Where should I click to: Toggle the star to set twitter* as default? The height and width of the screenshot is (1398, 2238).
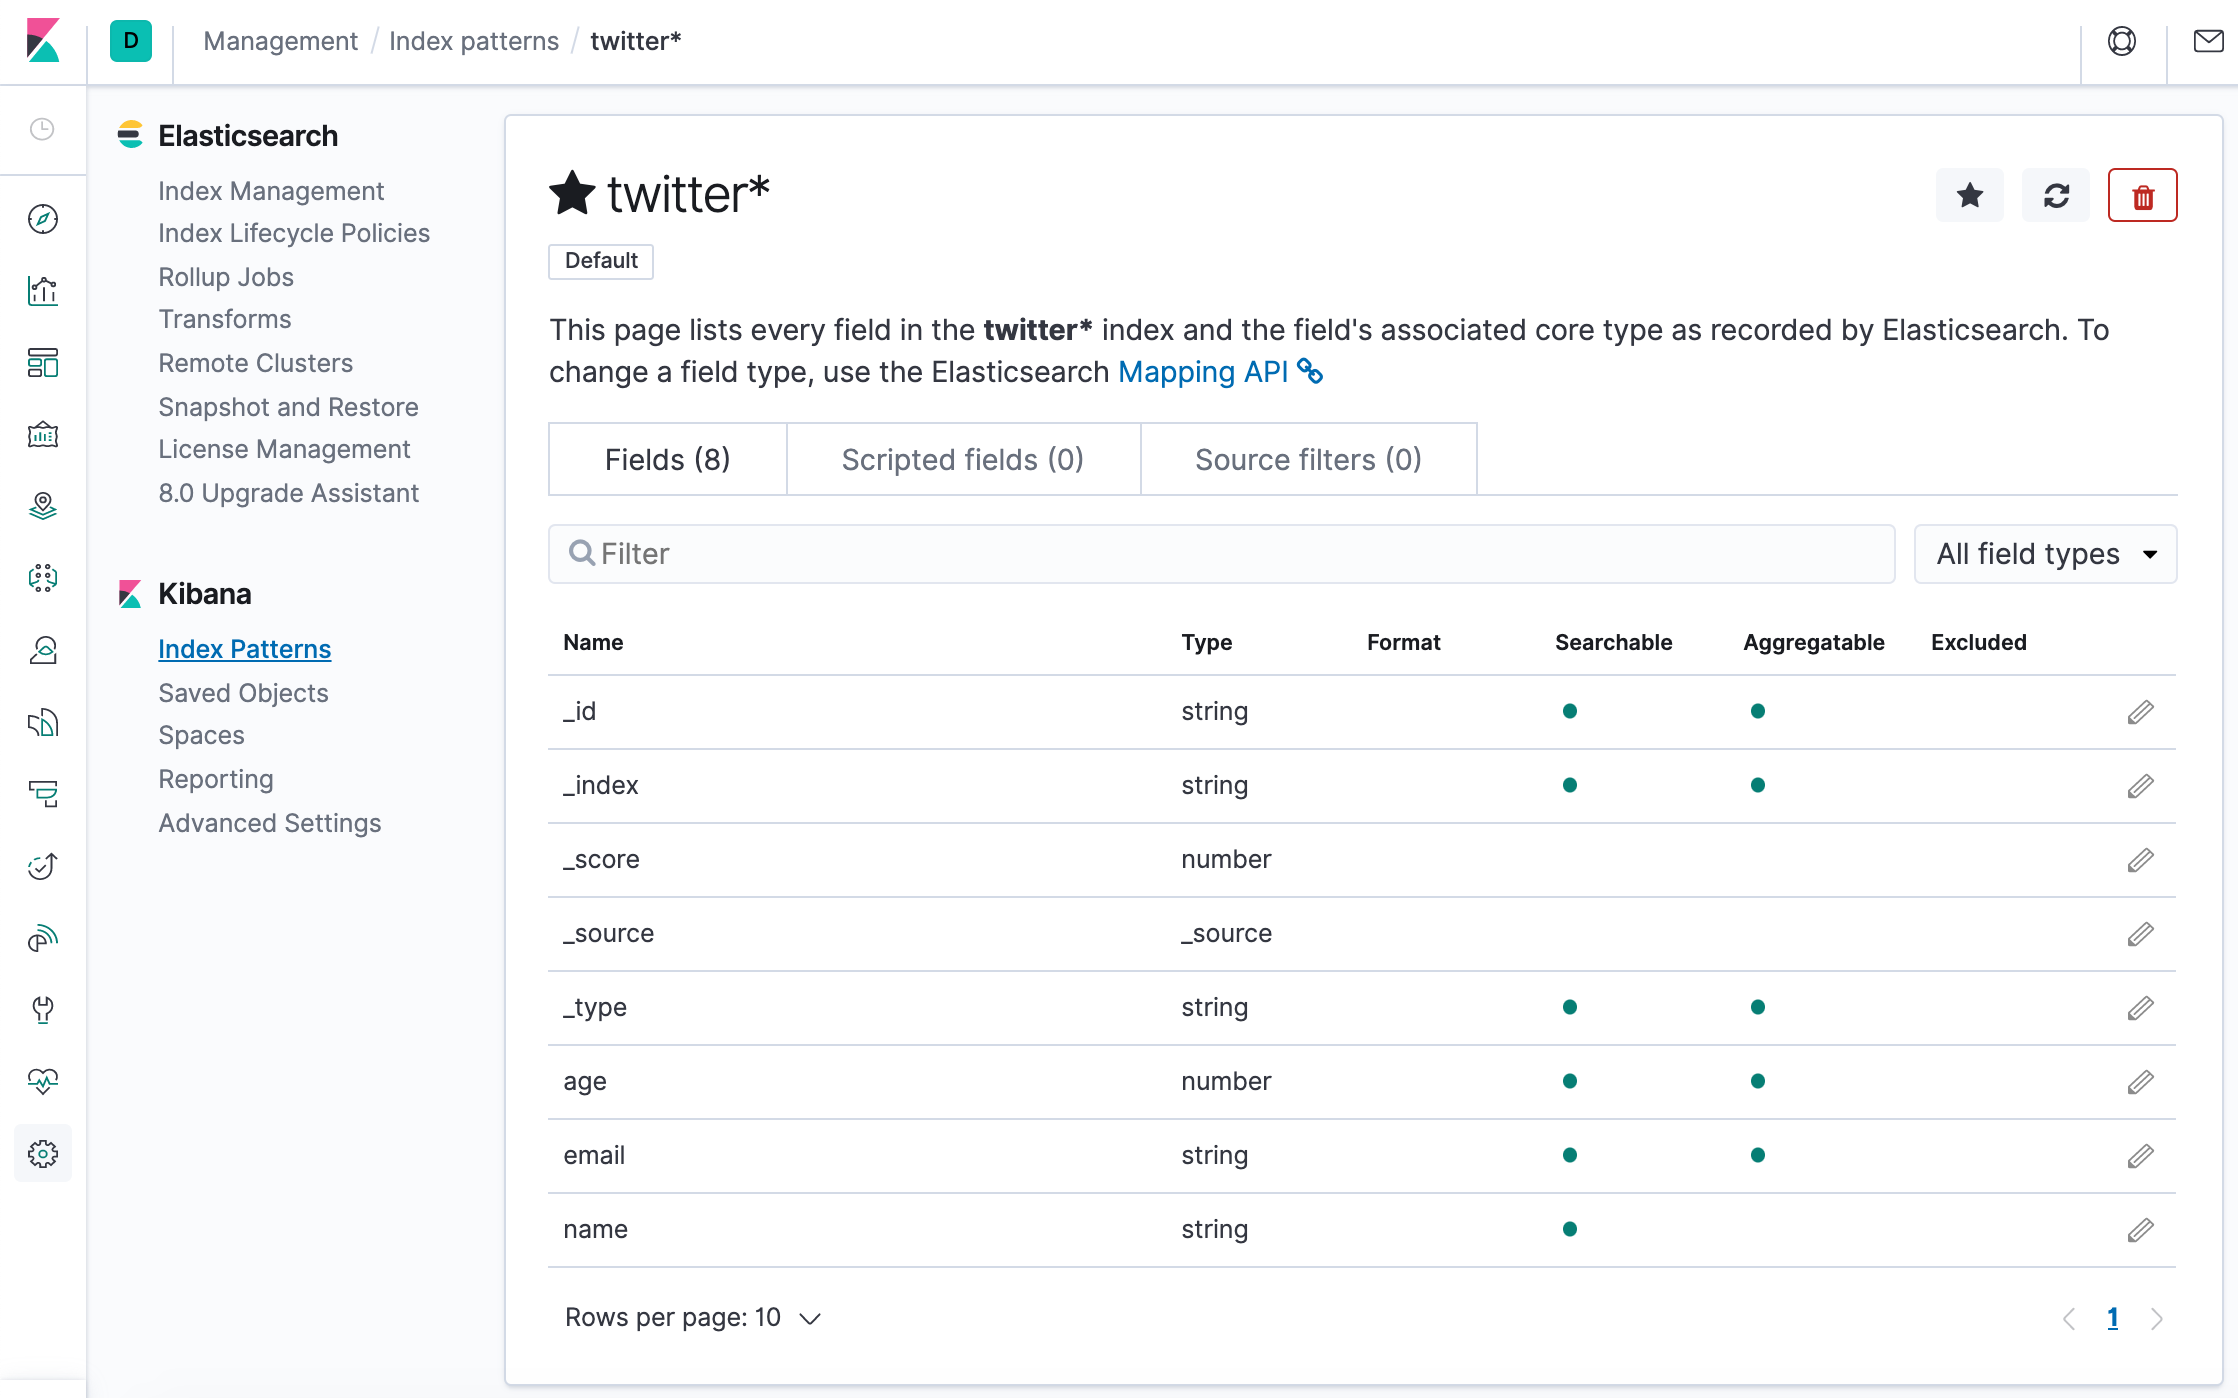1969,193
